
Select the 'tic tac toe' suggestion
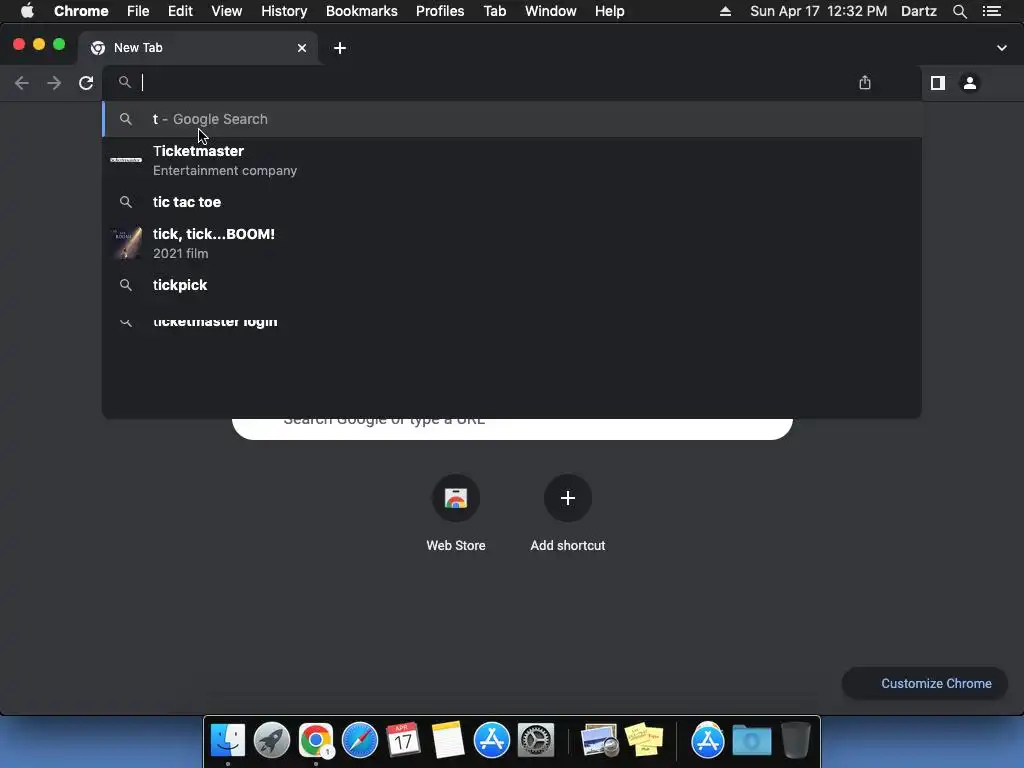[512, 202]
